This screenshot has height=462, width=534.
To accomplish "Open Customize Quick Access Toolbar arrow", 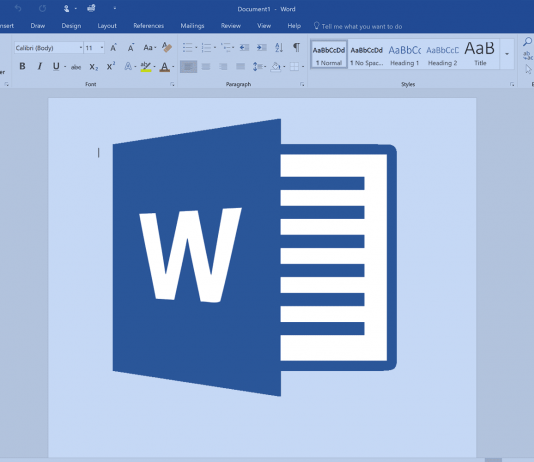I will tap(115, 8).
